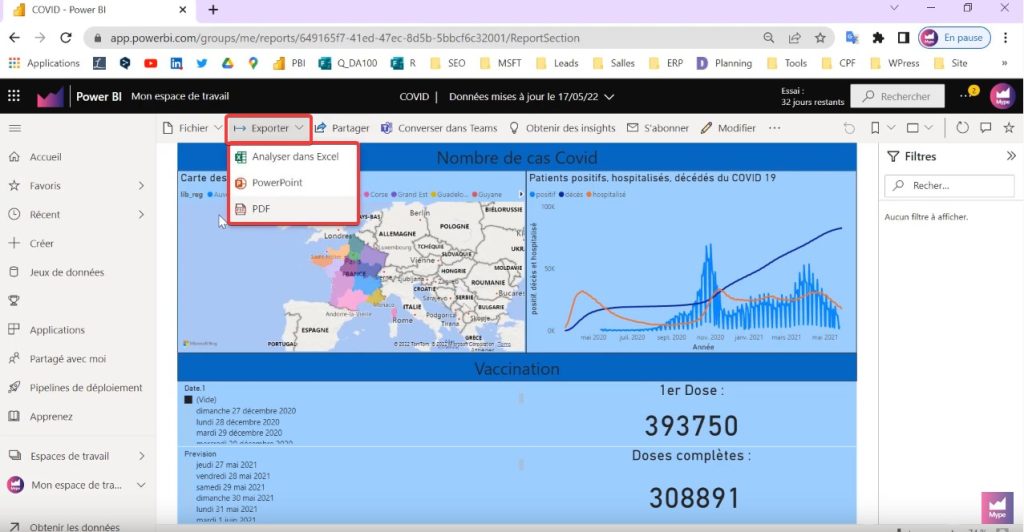Open Jeux de données in sidebar

(67, 272)
